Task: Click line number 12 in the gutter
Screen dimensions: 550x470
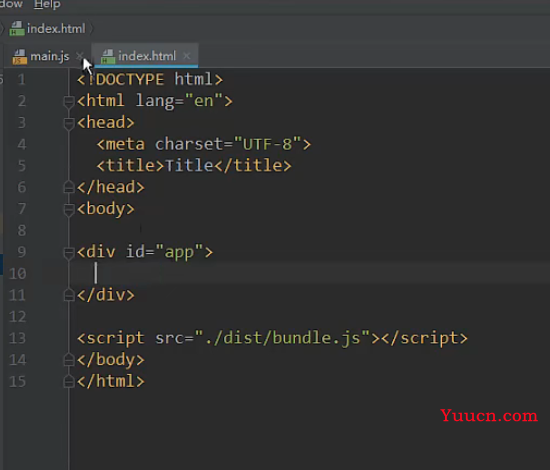Action: pos(18,317)
